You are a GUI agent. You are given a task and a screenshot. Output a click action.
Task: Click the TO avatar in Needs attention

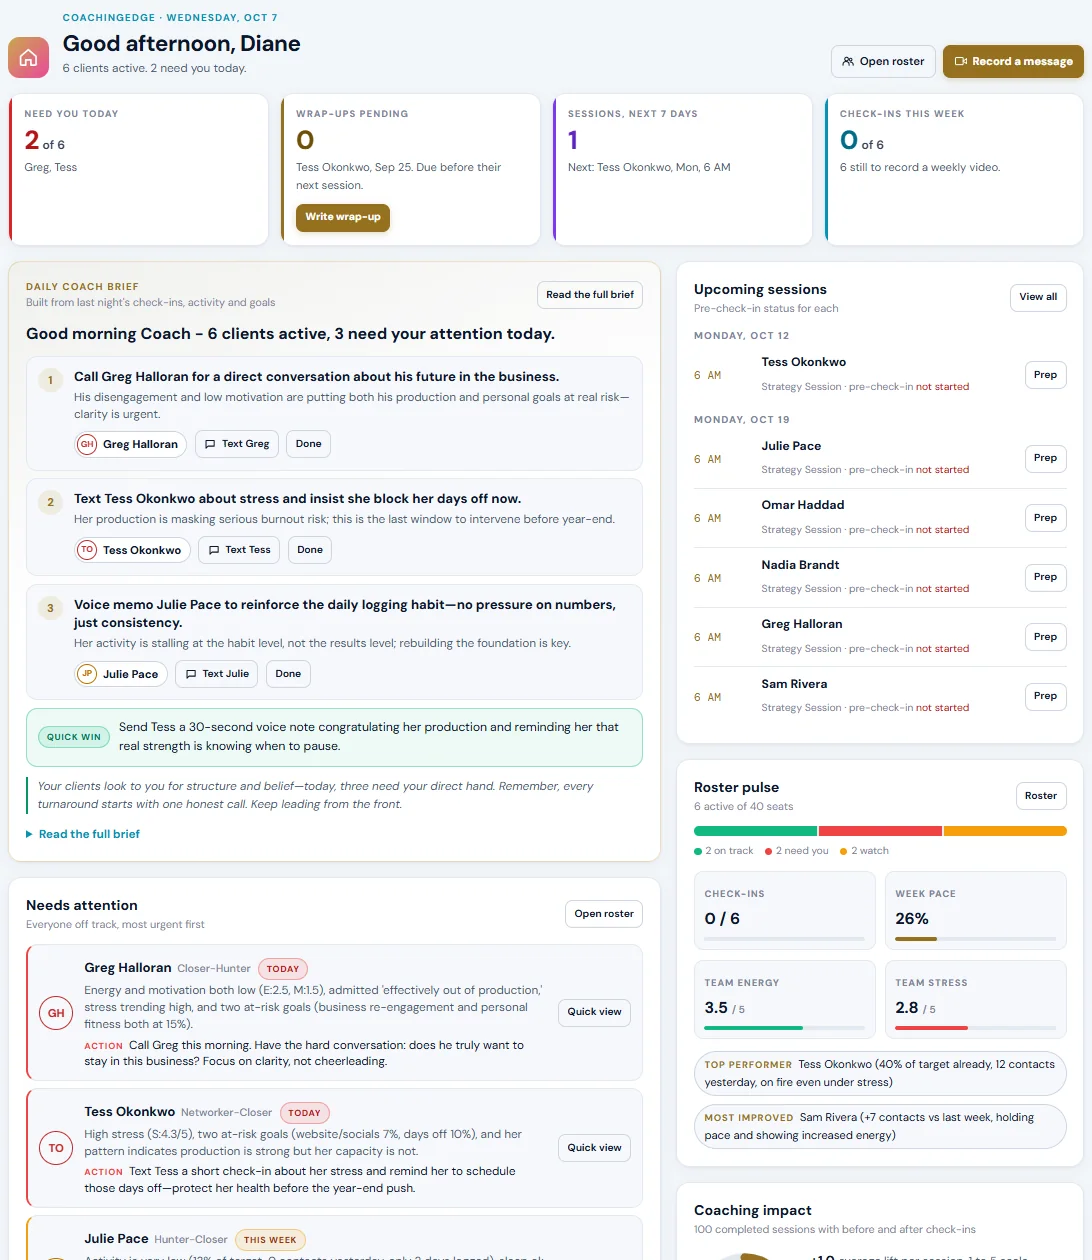point(56,1148)
